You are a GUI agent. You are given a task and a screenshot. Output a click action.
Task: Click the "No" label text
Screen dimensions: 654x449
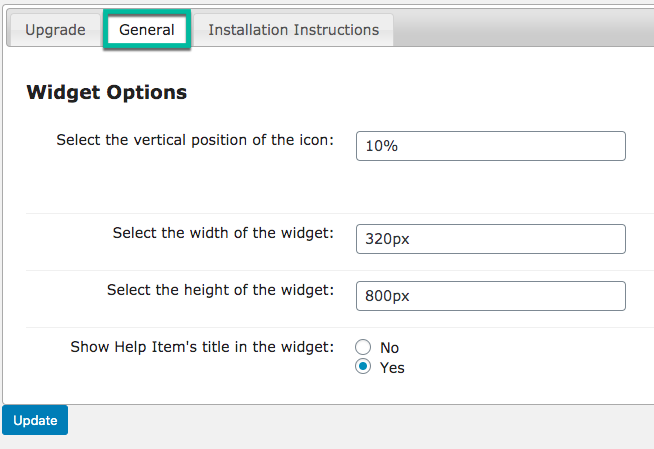click(x=389, y=348)
